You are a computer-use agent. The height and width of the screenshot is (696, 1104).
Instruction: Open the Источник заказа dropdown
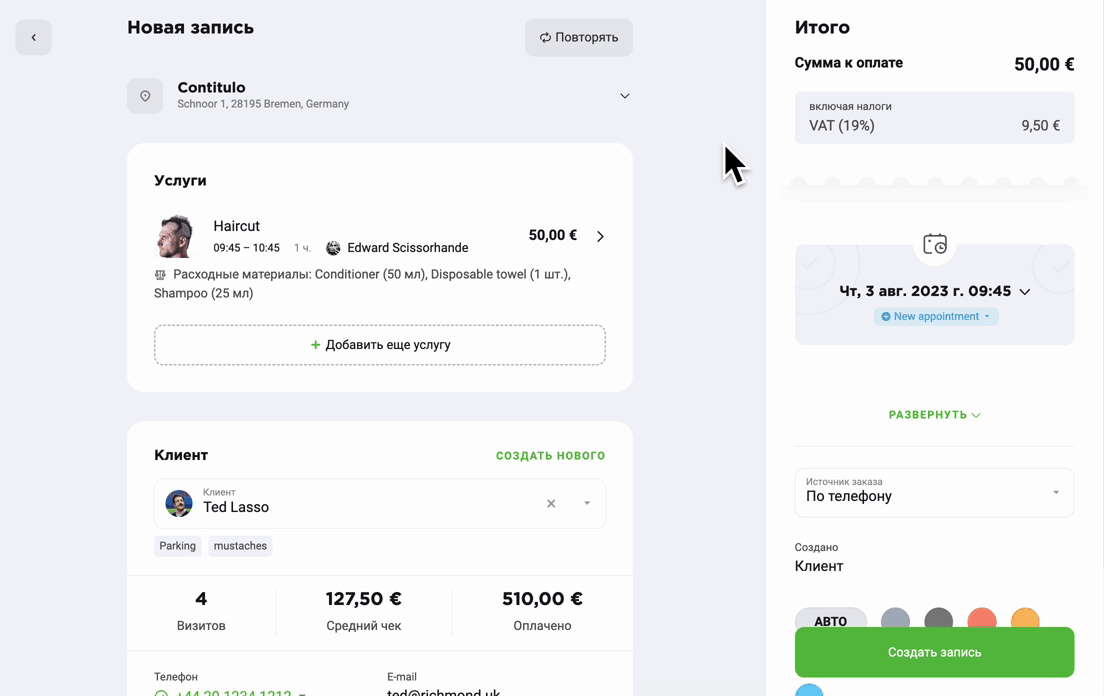(934, 493)
